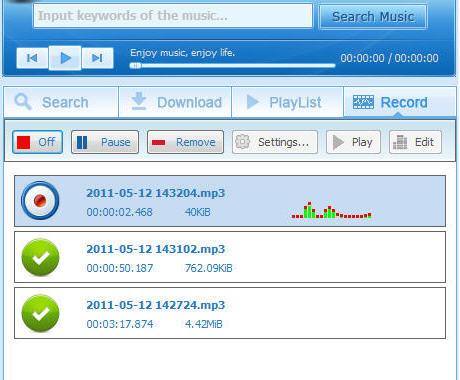Start playback with the play button

[65, 58]
